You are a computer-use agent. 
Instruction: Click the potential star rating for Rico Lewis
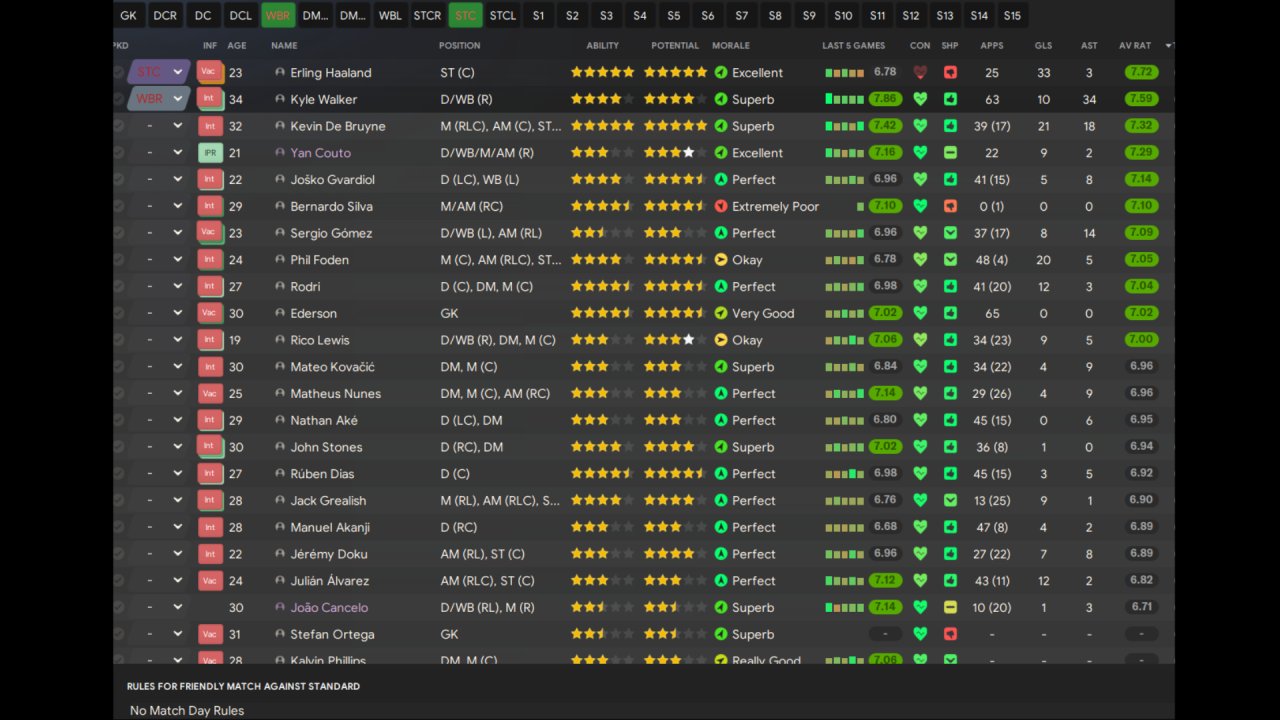coord(676,340)
